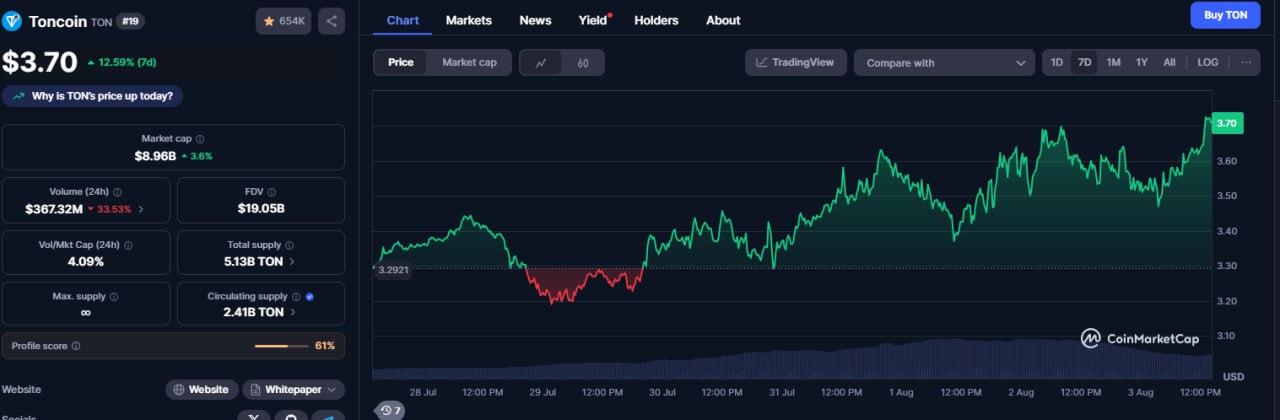
Task: Select the Market cap chart toggle
Action: (469, 62)
